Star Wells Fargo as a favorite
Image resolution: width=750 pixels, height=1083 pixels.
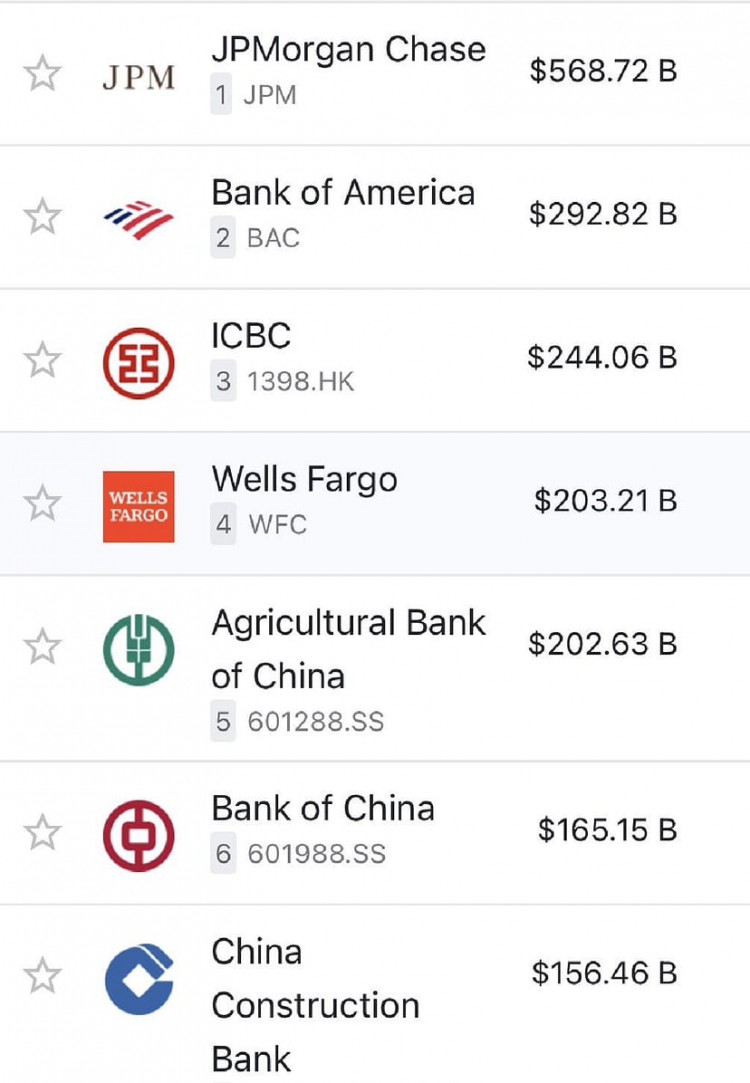[43, 503]
